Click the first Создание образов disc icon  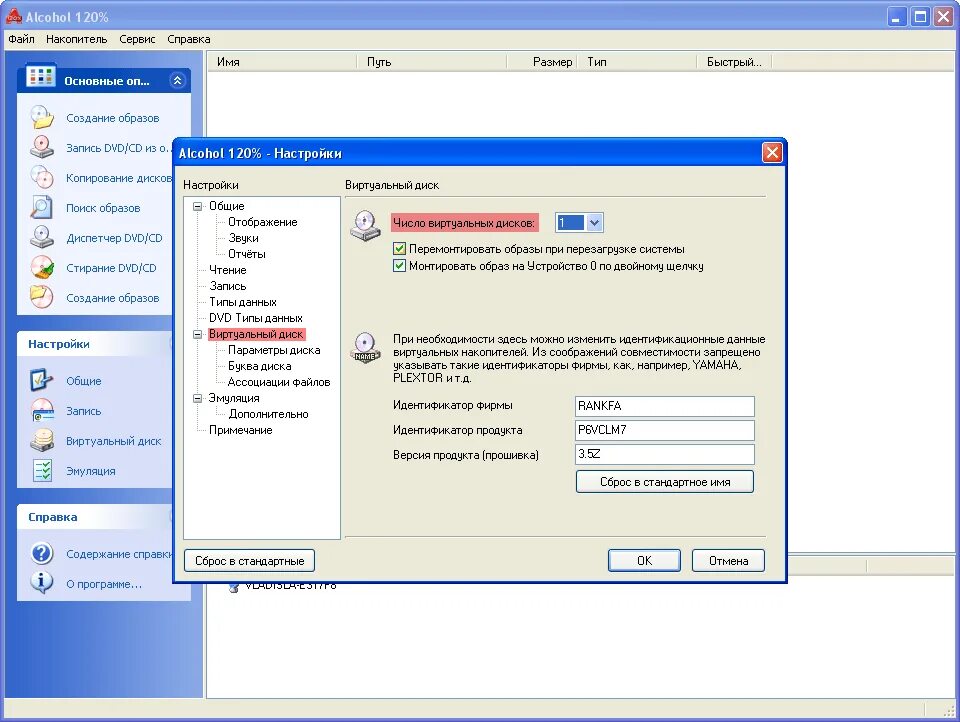coord(42,117)
